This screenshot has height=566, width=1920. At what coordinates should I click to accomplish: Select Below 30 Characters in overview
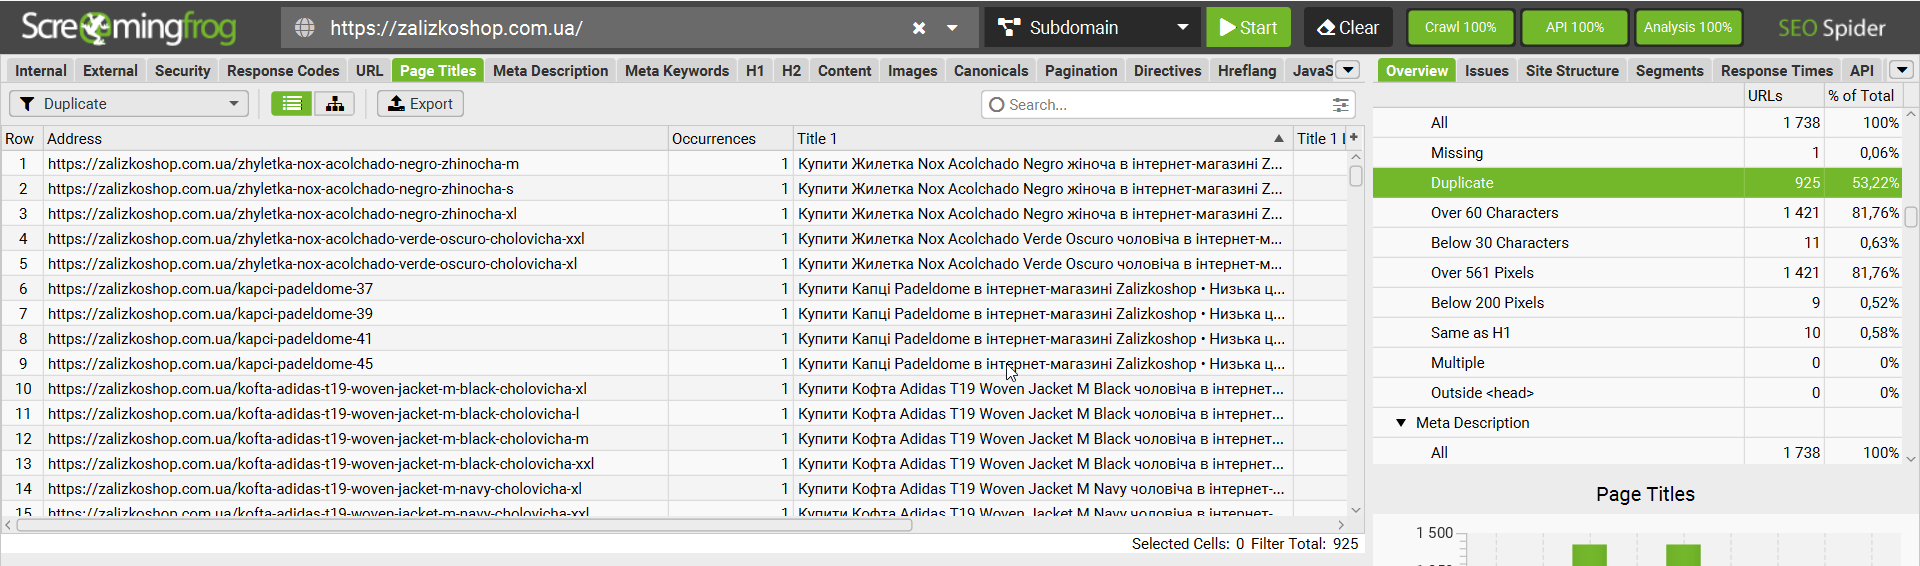click(x=1637, y=243)
